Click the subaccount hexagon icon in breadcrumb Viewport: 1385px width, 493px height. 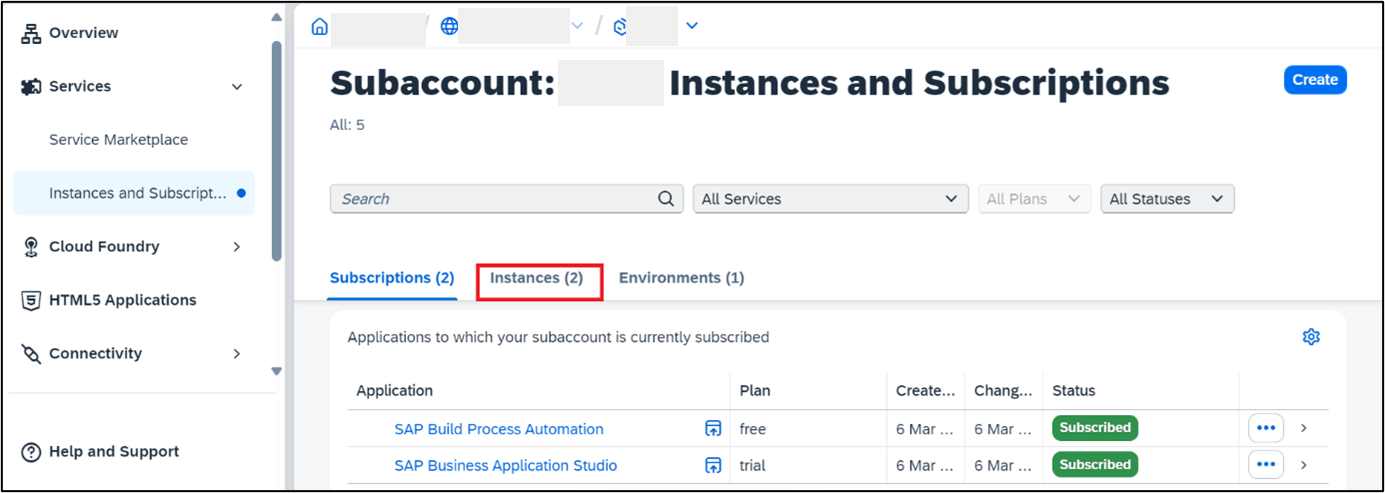[620, 26]
